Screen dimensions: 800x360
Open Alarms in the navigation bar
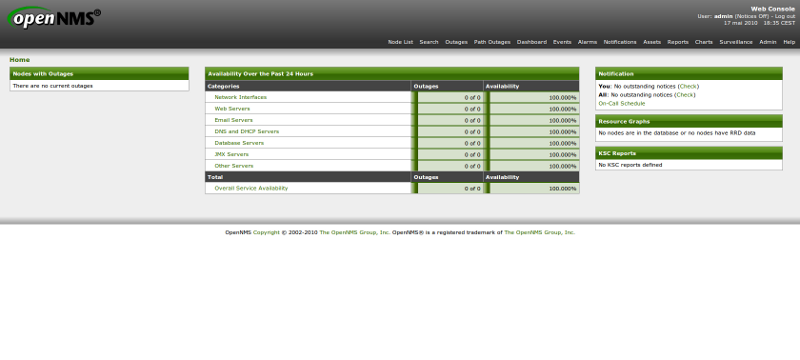tap(587, 42)
